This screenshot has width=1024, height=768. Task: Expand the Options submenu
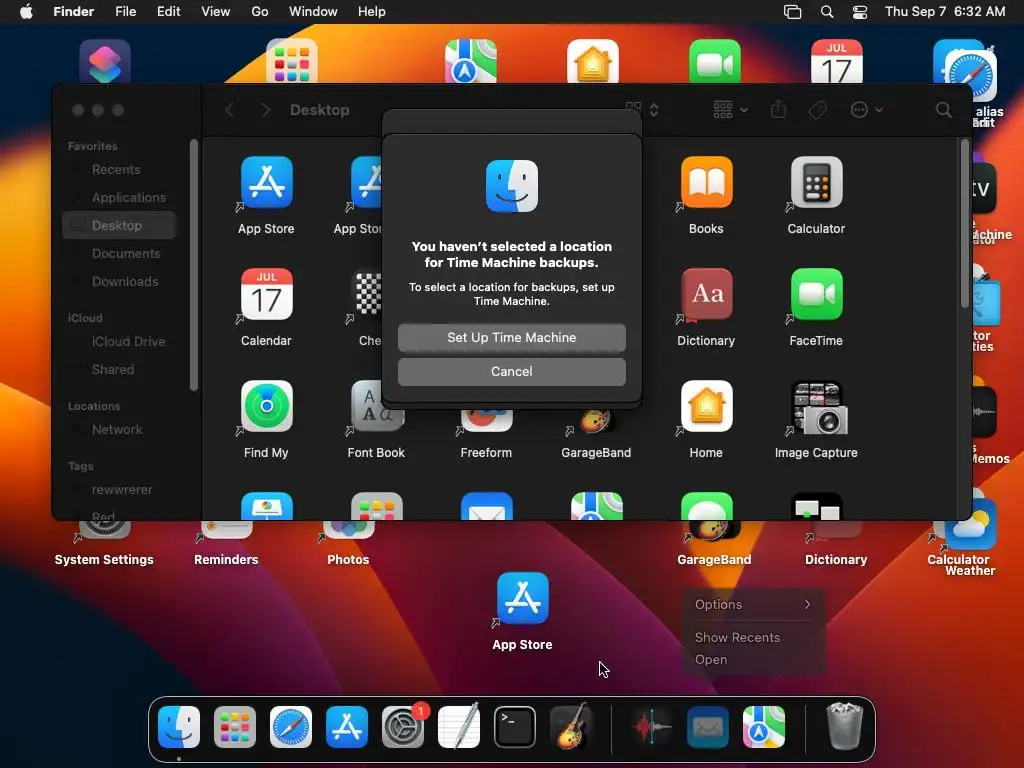(753, 605)
